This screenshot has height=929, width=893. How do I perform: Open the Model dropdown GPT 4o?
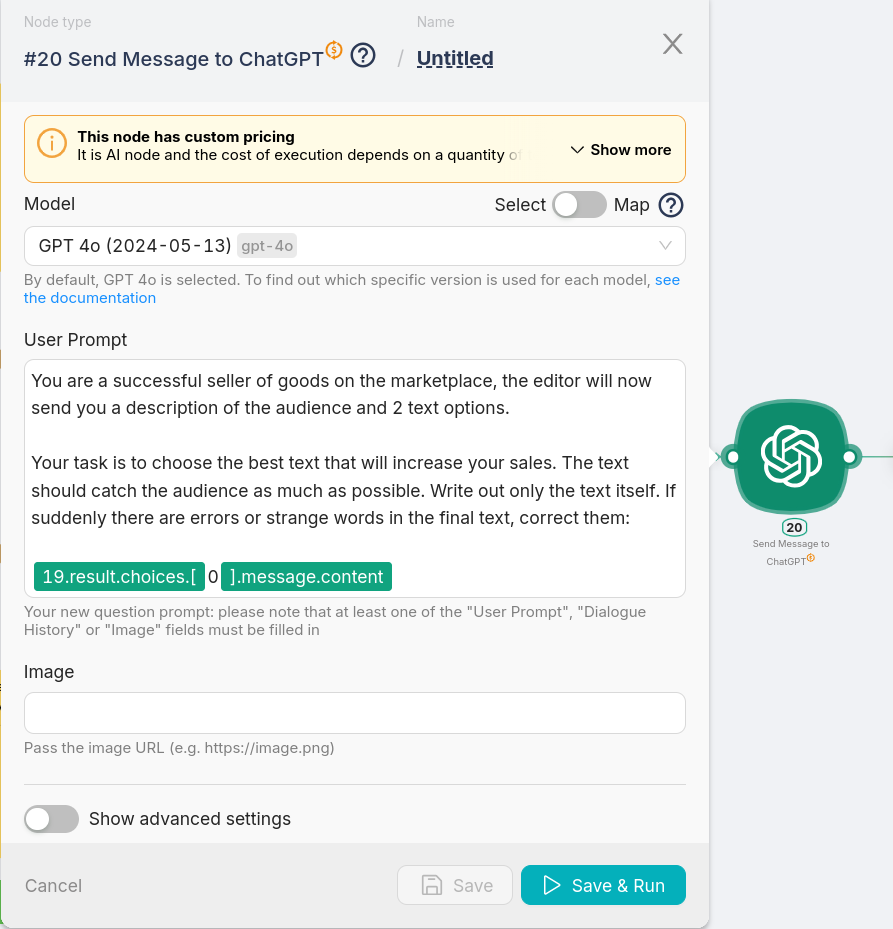click(x=354, y=246)
